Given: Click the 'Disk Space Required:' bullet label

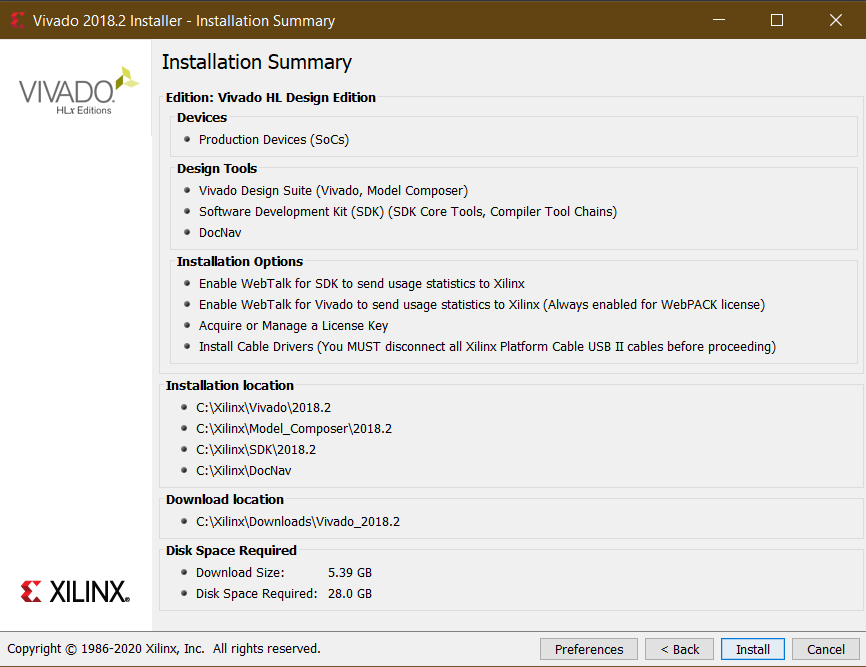Looking at the screenshot, I should click(257, 594).
